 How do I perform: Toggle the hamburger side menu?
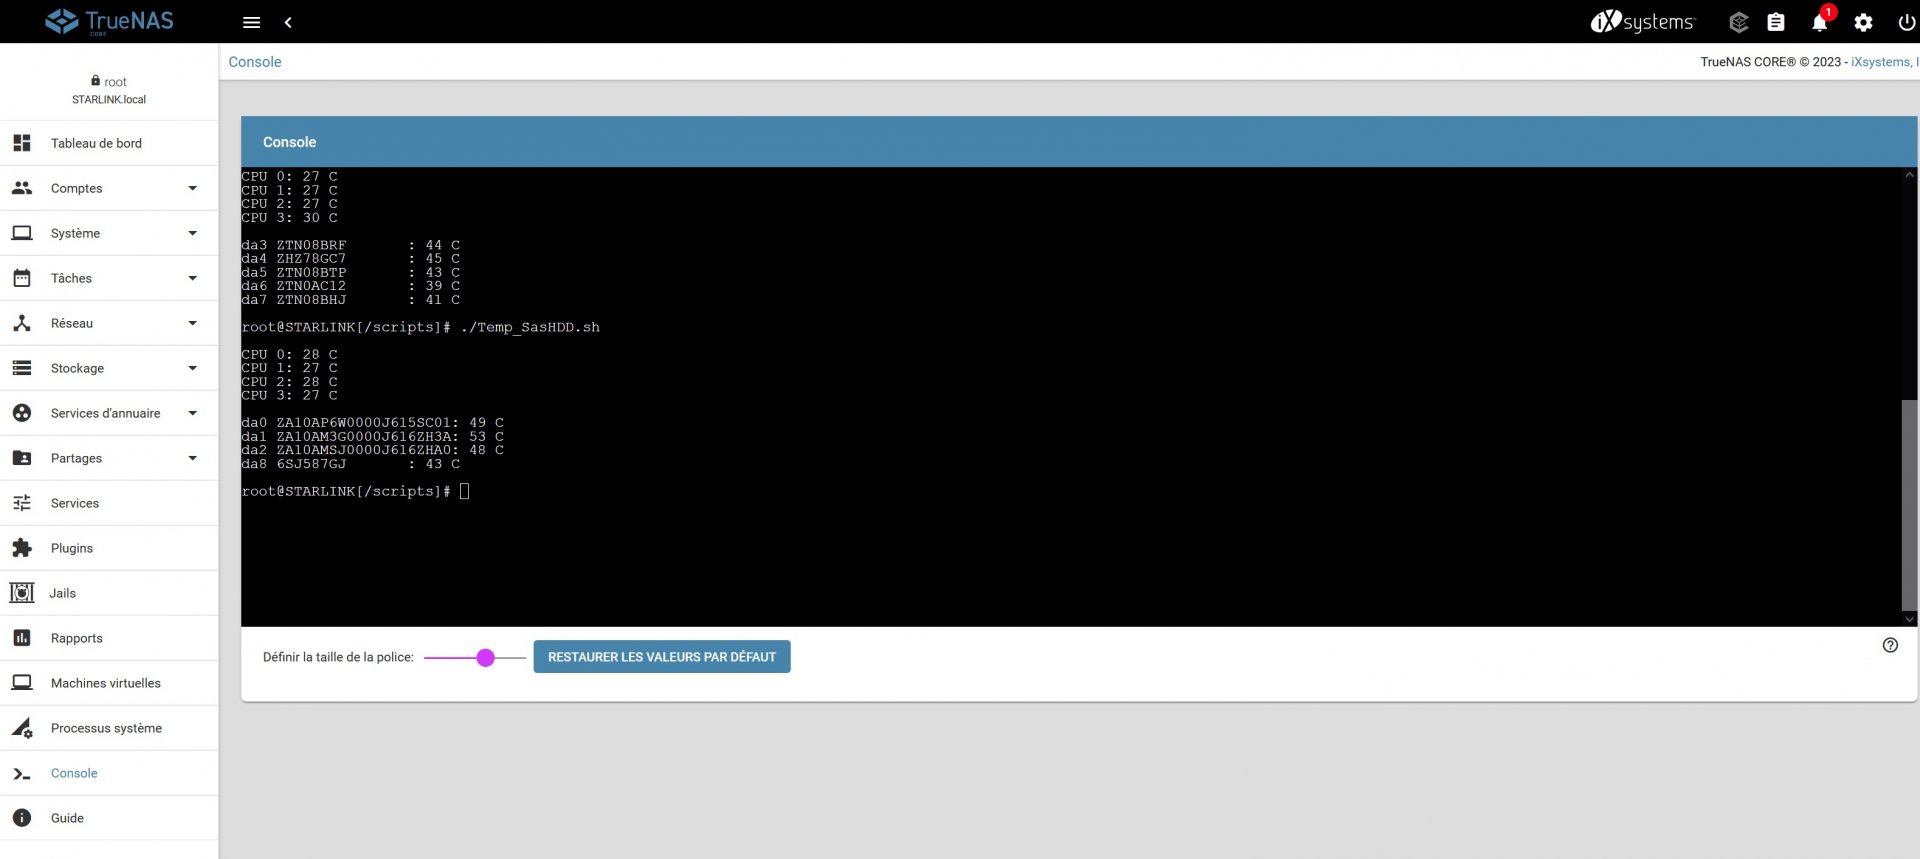pyautogui.click(x=252, y=22)
